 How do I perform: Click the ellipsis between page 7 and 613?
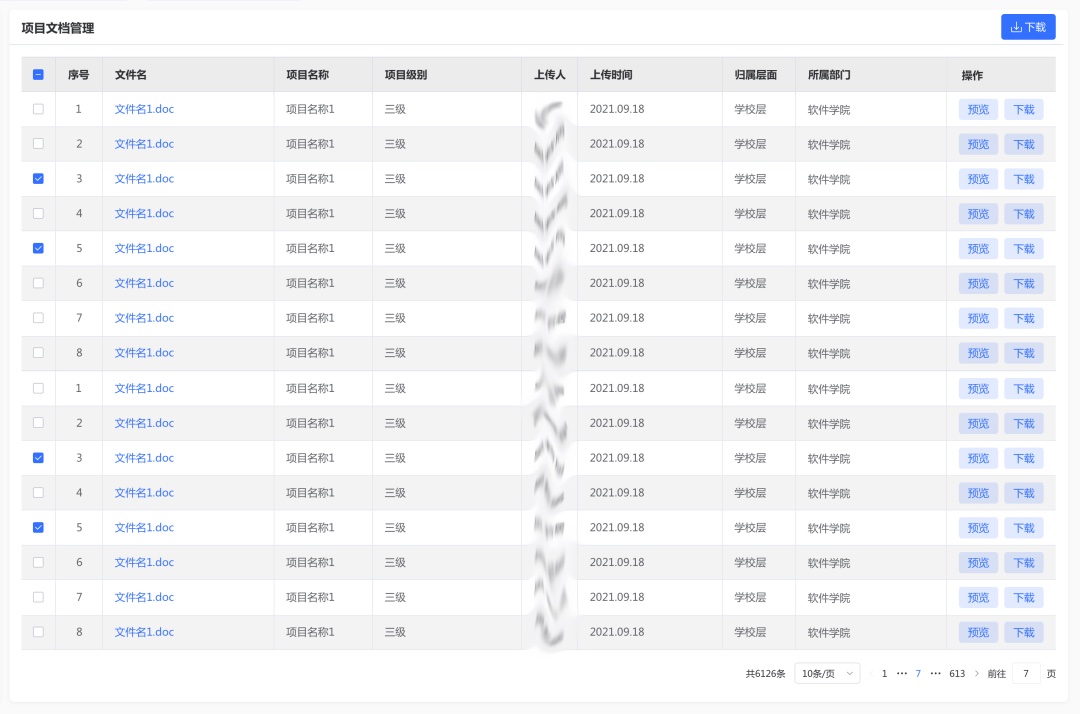(936, 674)
